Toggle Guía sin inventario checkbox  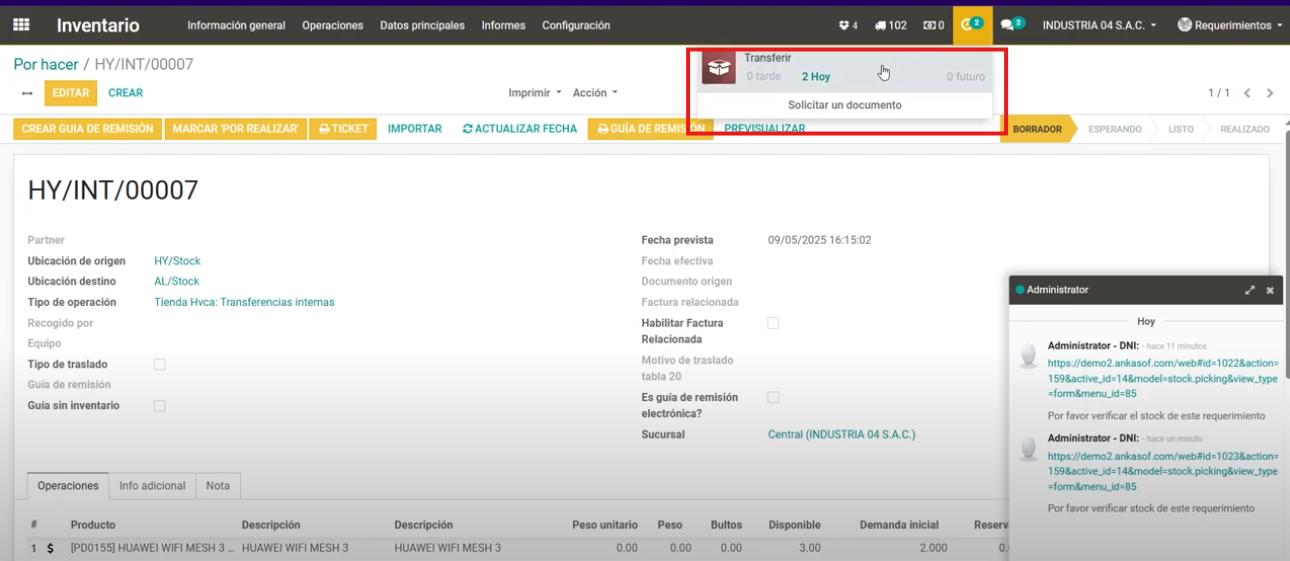coord(160,406)
